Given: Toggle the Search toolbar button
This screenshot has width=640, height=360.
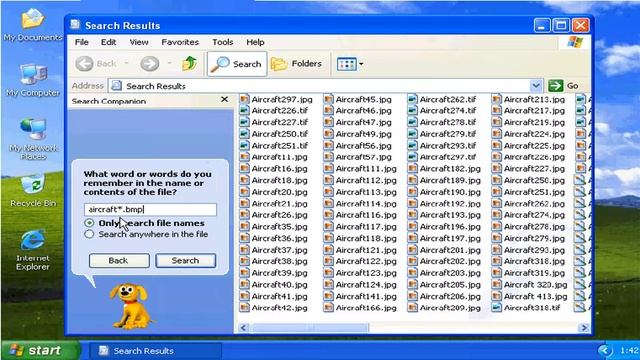Looking at the screenshot, I should coord(237,64).
